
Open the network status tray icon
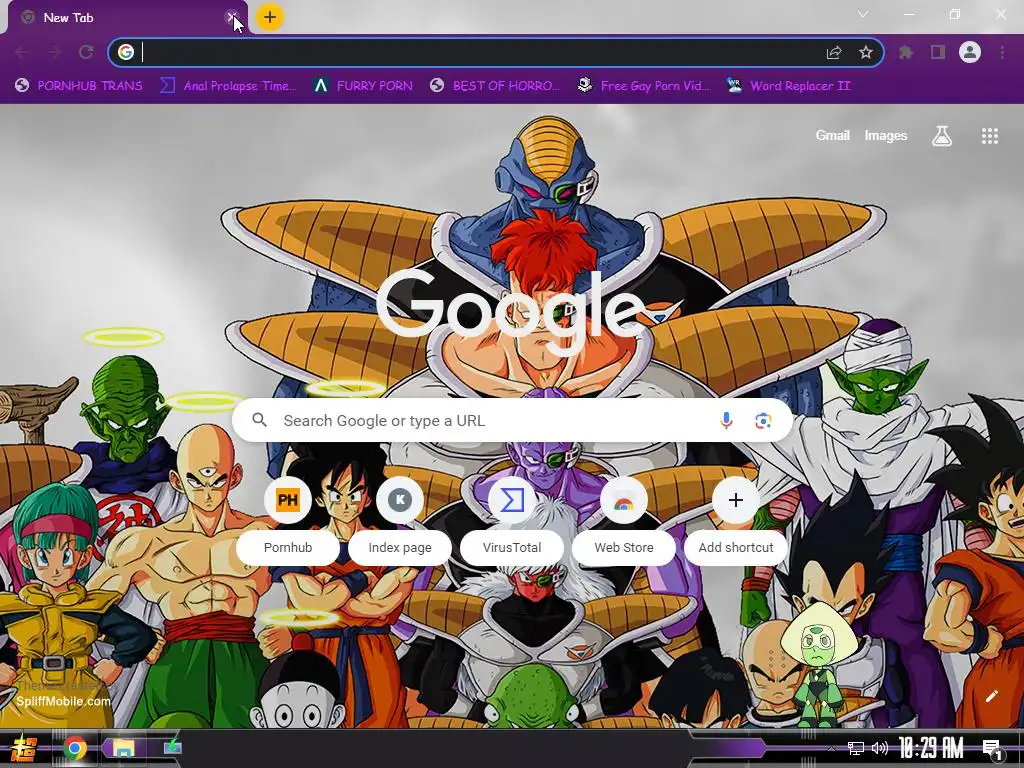(855, 748)
